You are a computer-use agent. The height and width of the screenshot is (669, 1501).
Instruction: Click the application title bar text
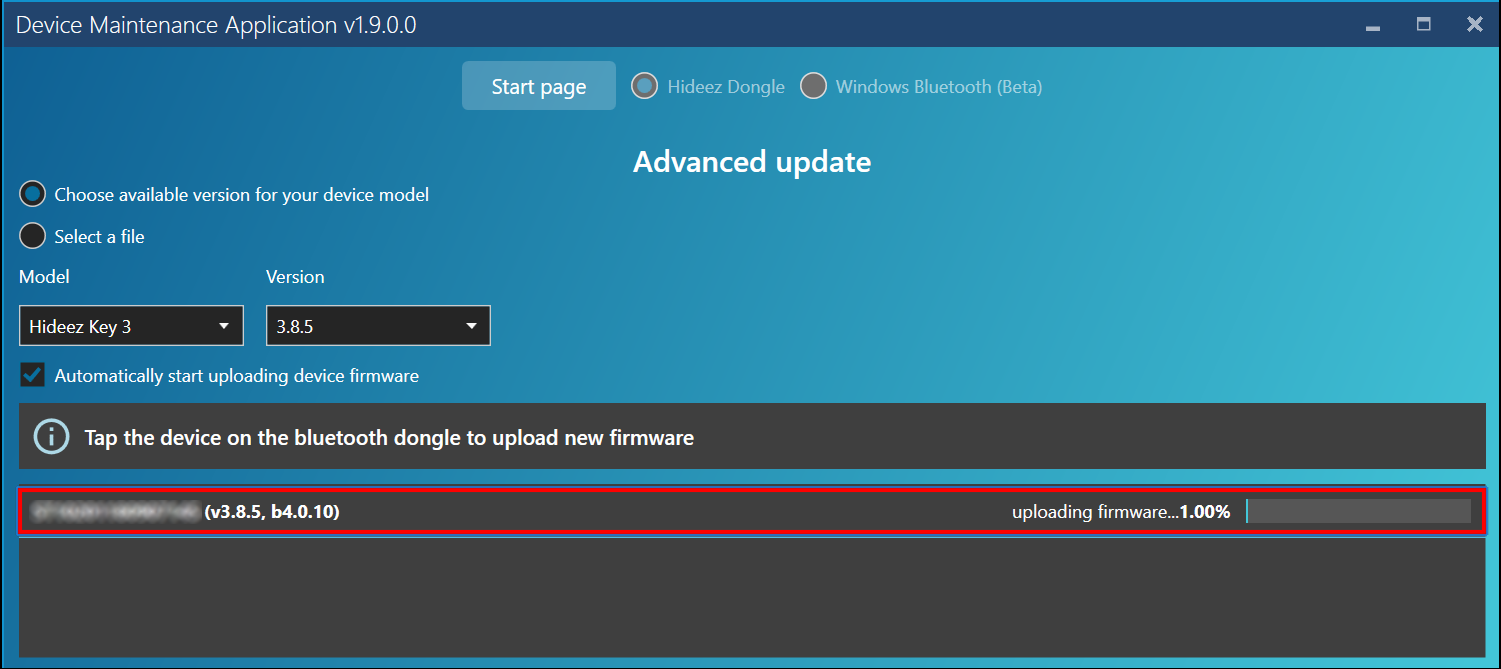216,25
